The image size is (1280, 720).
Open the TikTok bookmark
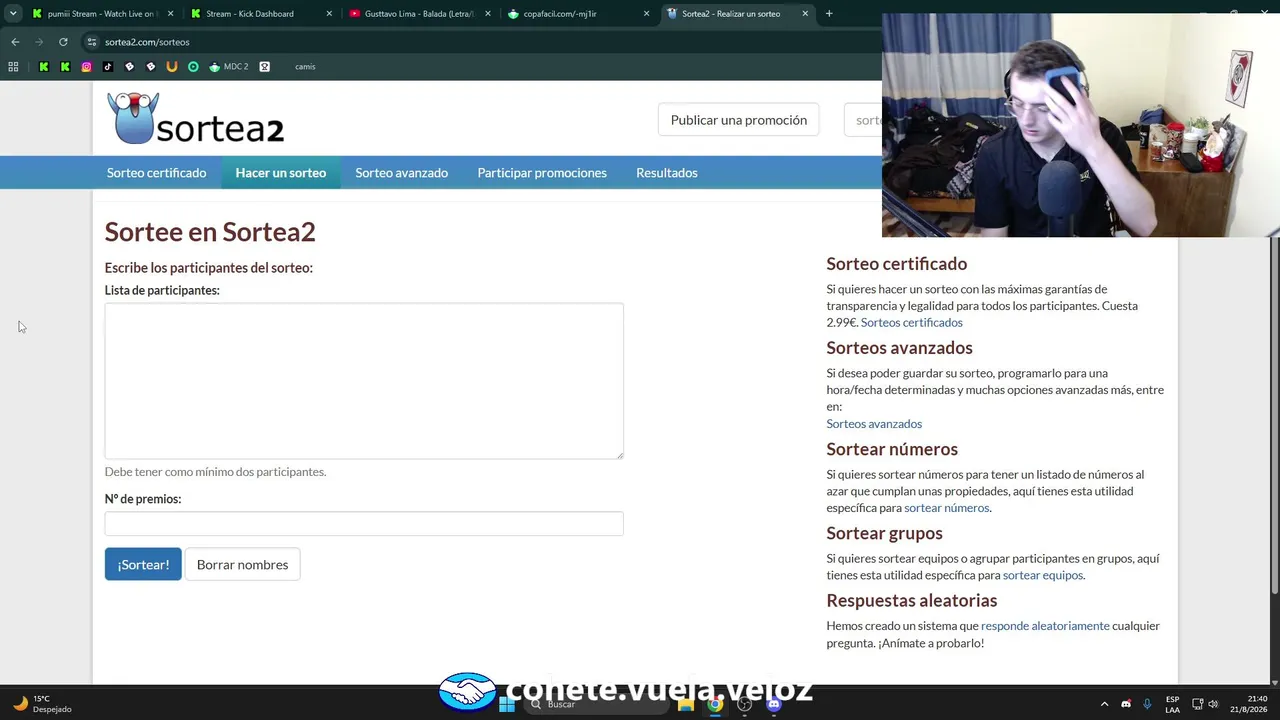(108, 67)
